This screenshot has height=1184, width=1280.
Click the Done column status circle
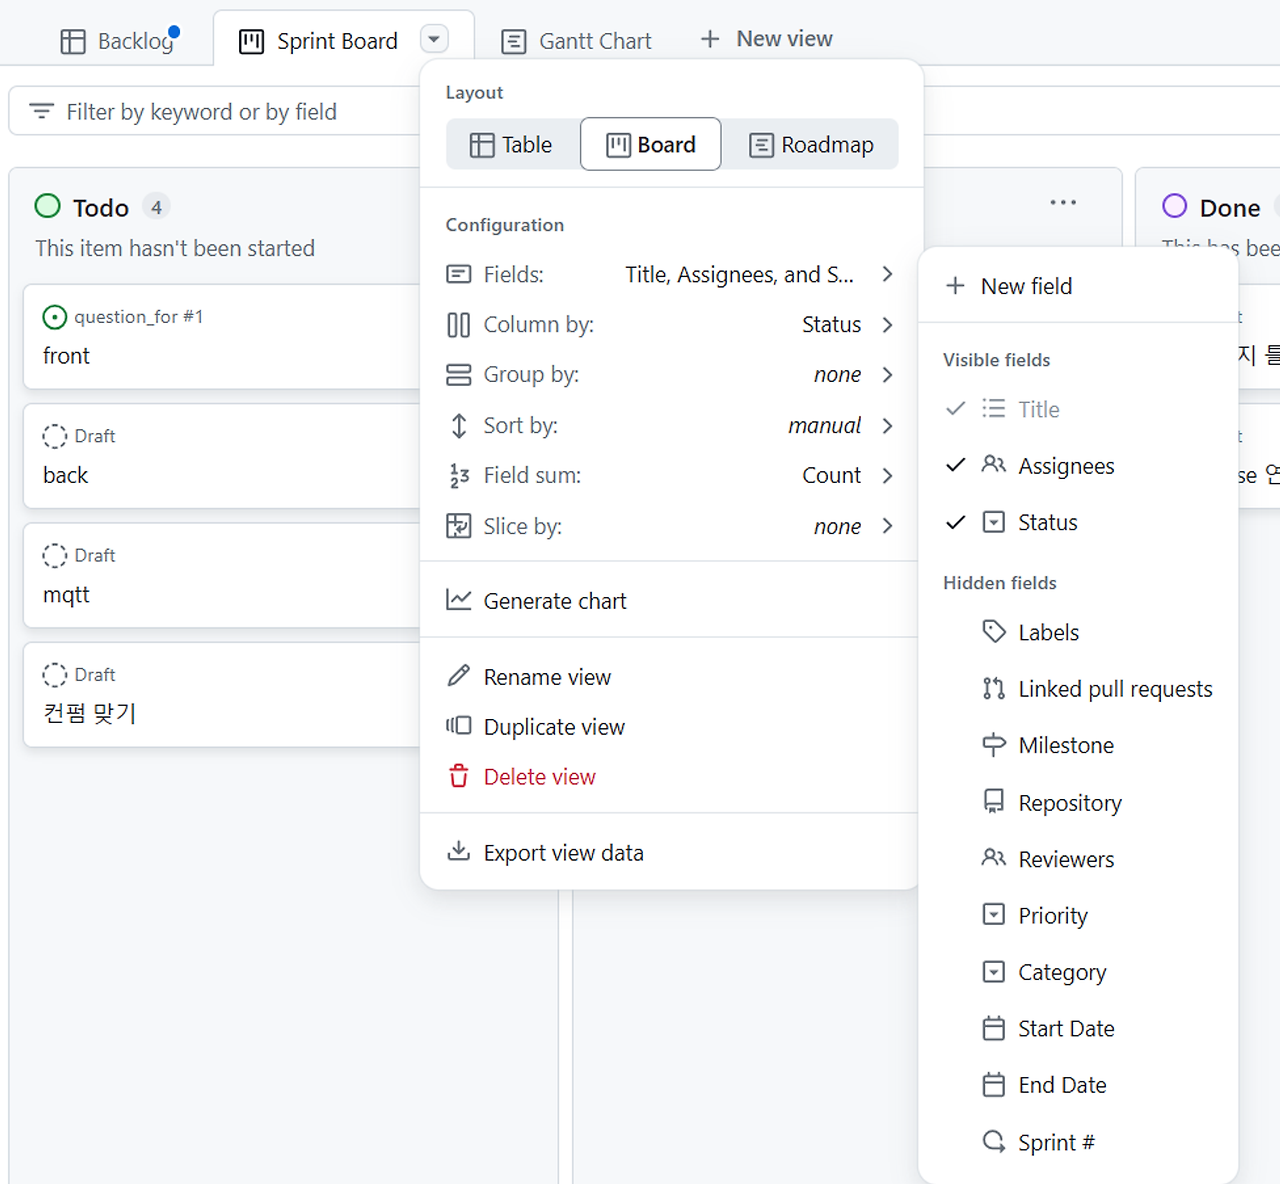coord(1175,206)
